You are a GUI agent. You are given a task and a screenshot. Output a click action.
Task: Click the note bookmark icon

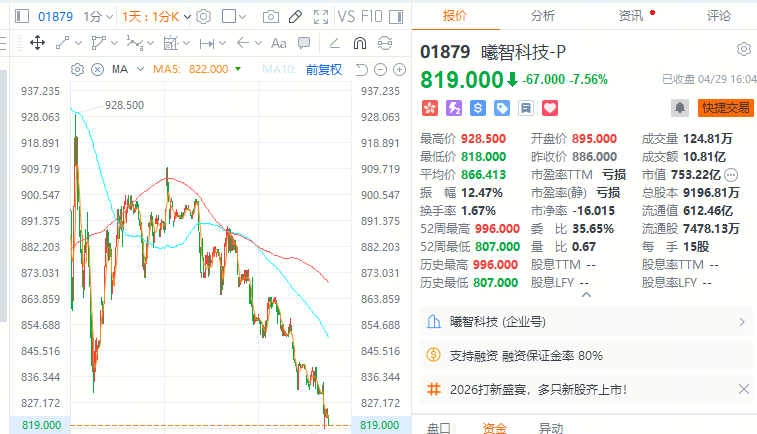click(526, 108)
